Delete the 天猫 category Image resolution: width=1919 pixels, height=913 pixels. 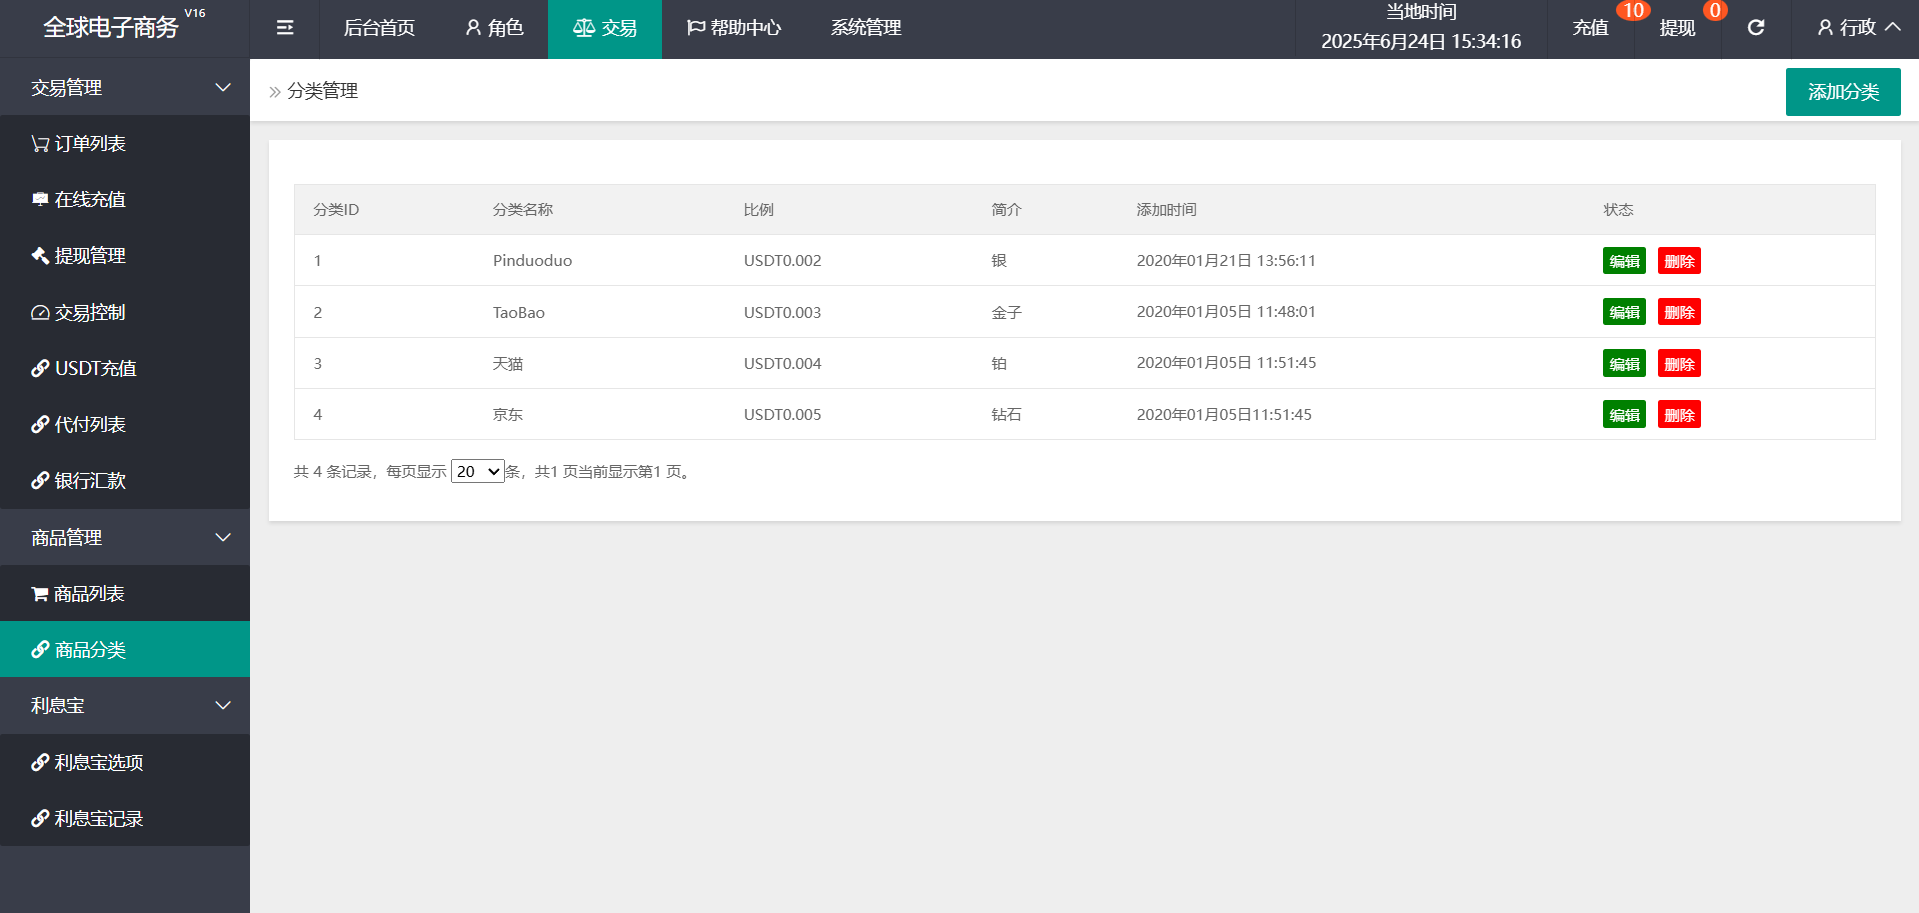click(x=1679, y=364)
